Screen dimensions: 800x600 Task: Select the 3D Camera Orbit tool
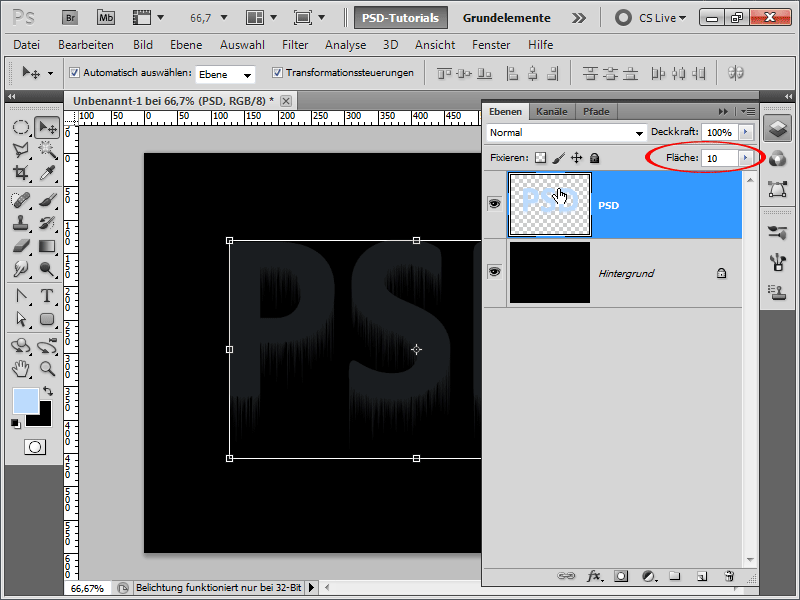coord(47,346)
